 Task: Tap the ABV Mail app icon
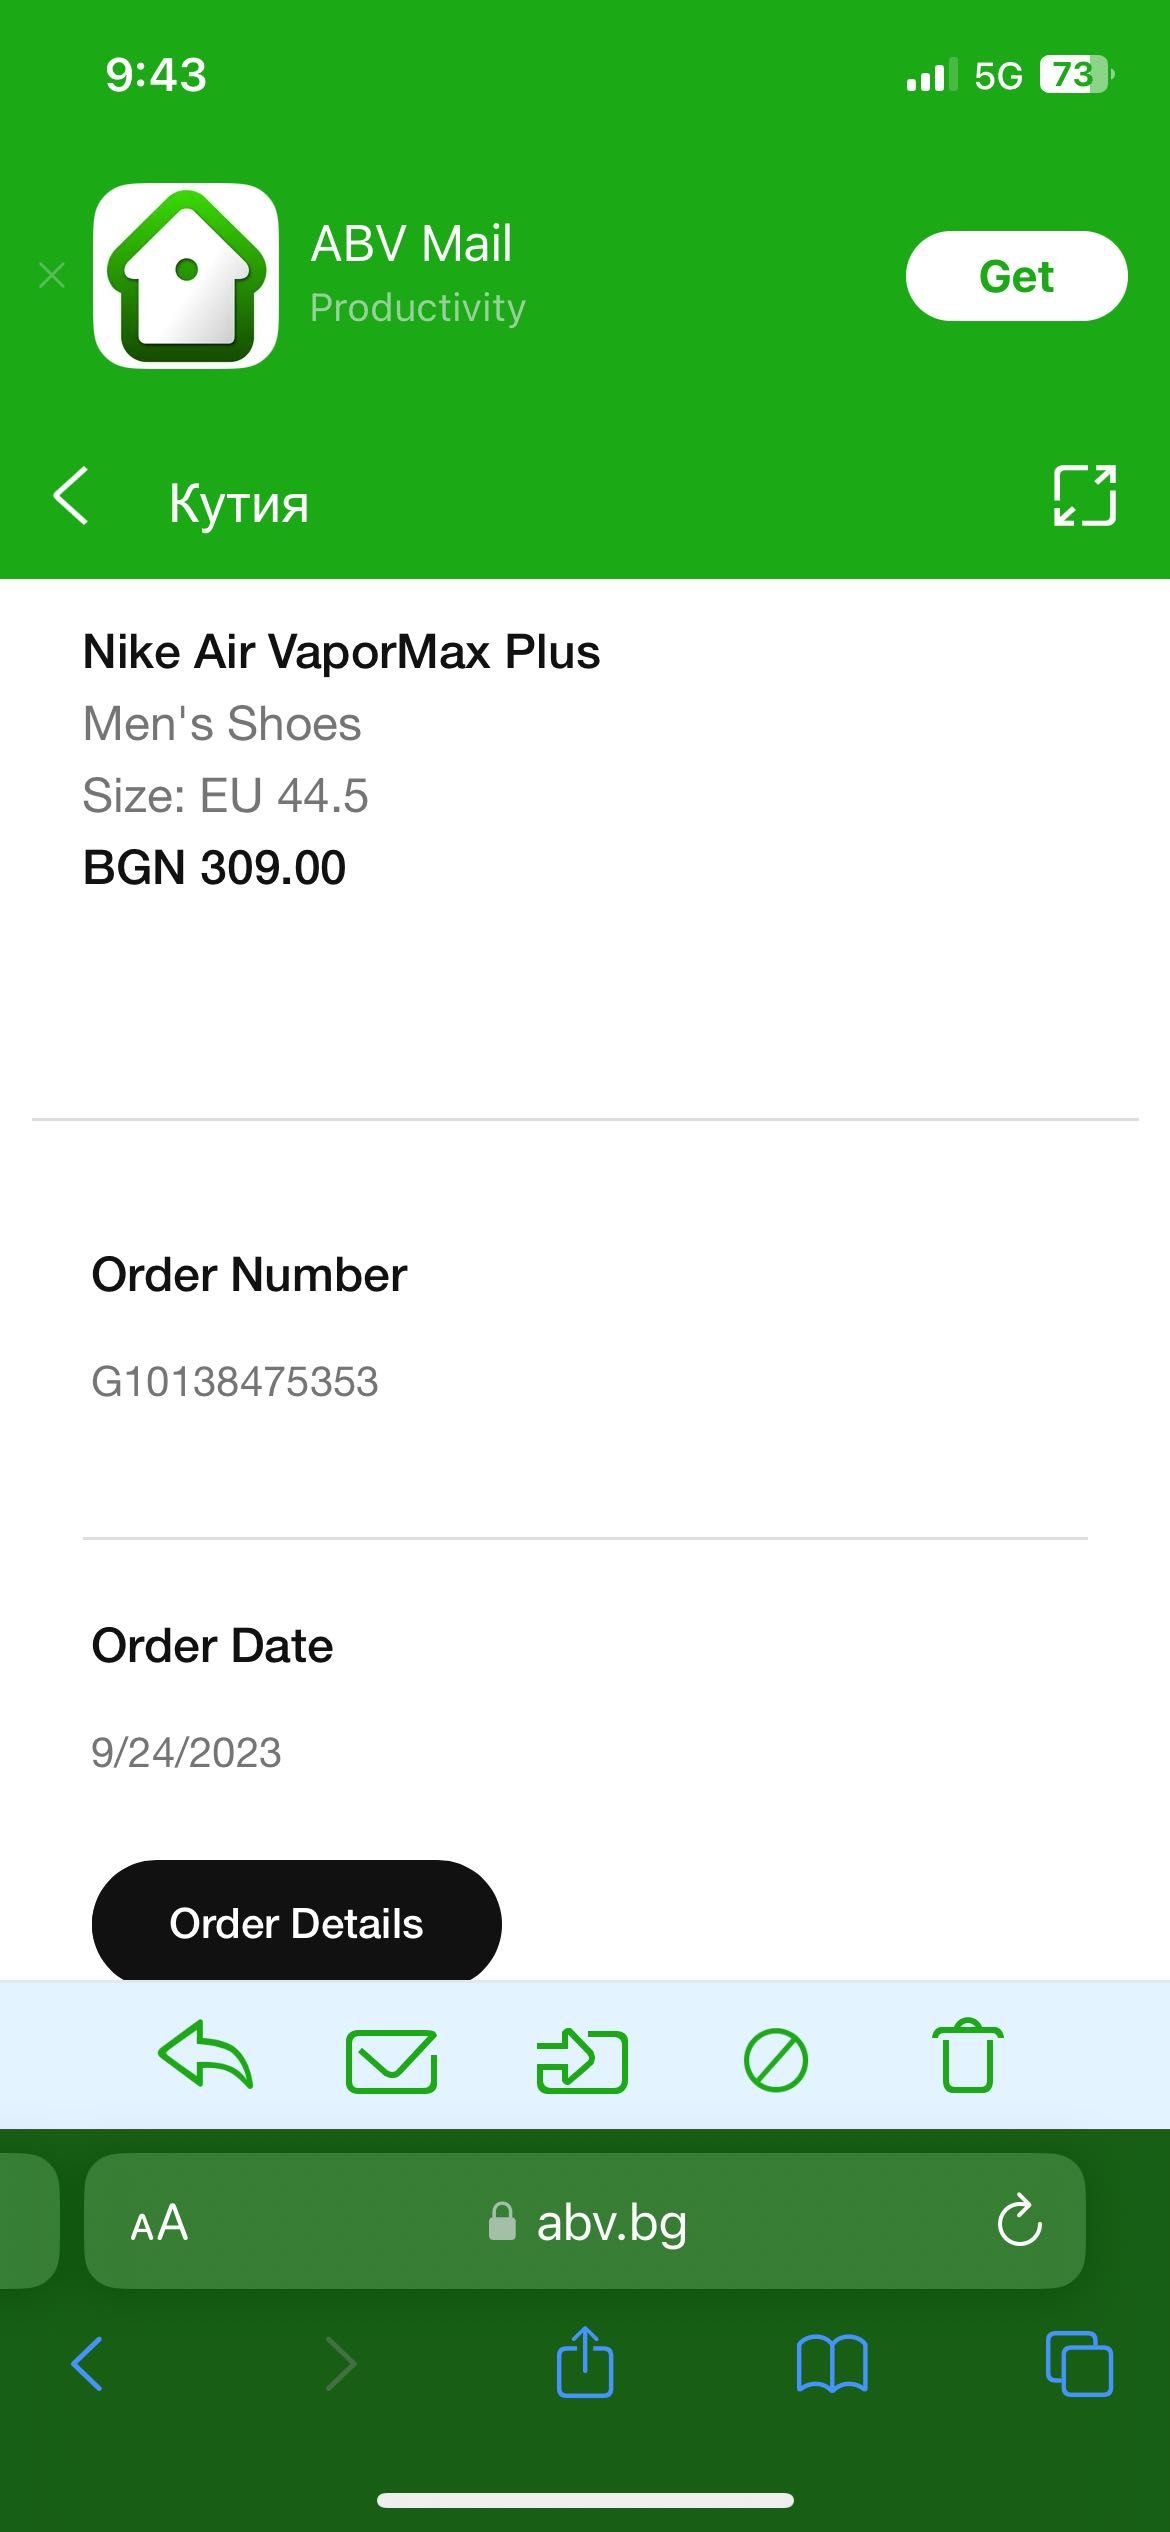point(186,276)
